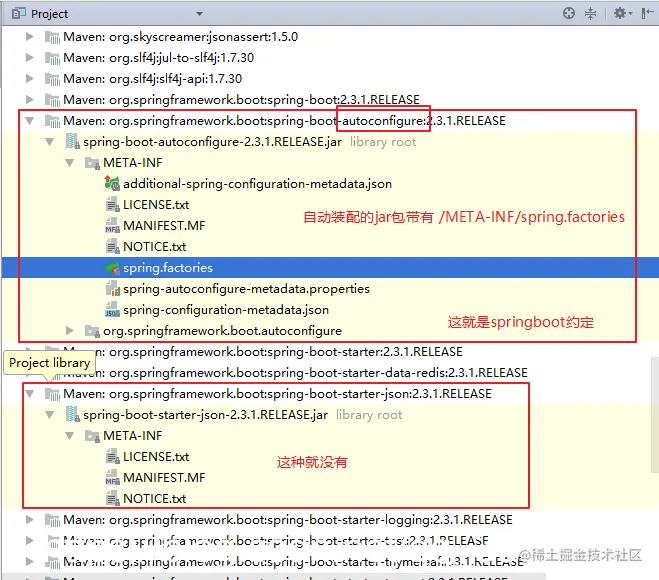659x580 pixels.
Task: Click NOTICE.txt file icon in starter-json jar
Action: coord(112,498)
